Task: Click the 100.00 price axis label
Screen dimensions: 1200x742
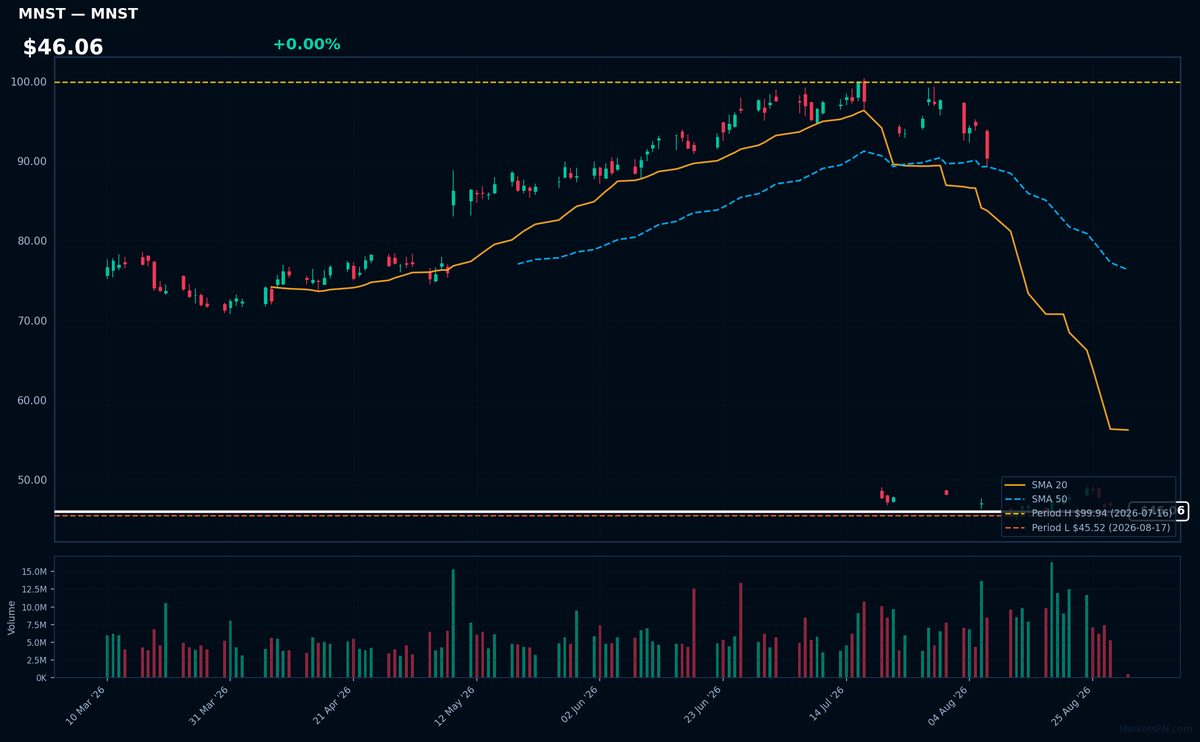Action: click(29, 82)
